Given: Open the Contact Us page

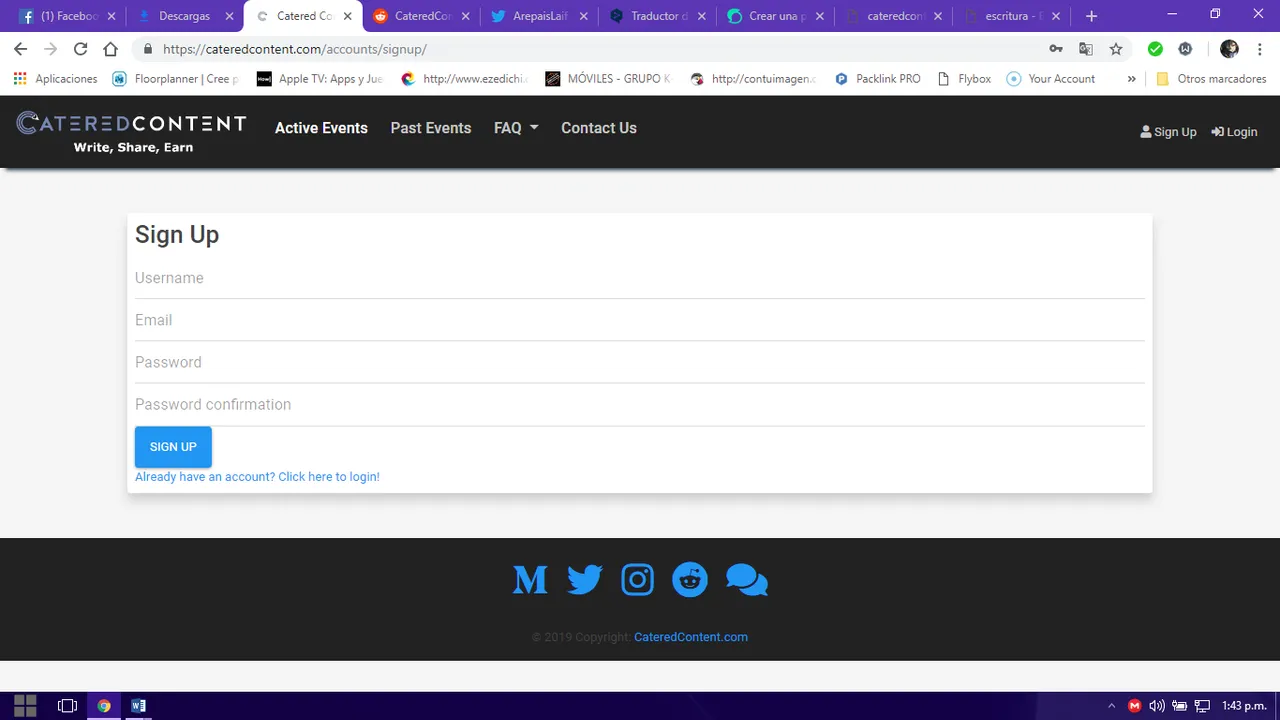Looking at the screenshot, I should pyautogui.click(x=598, y=128).
